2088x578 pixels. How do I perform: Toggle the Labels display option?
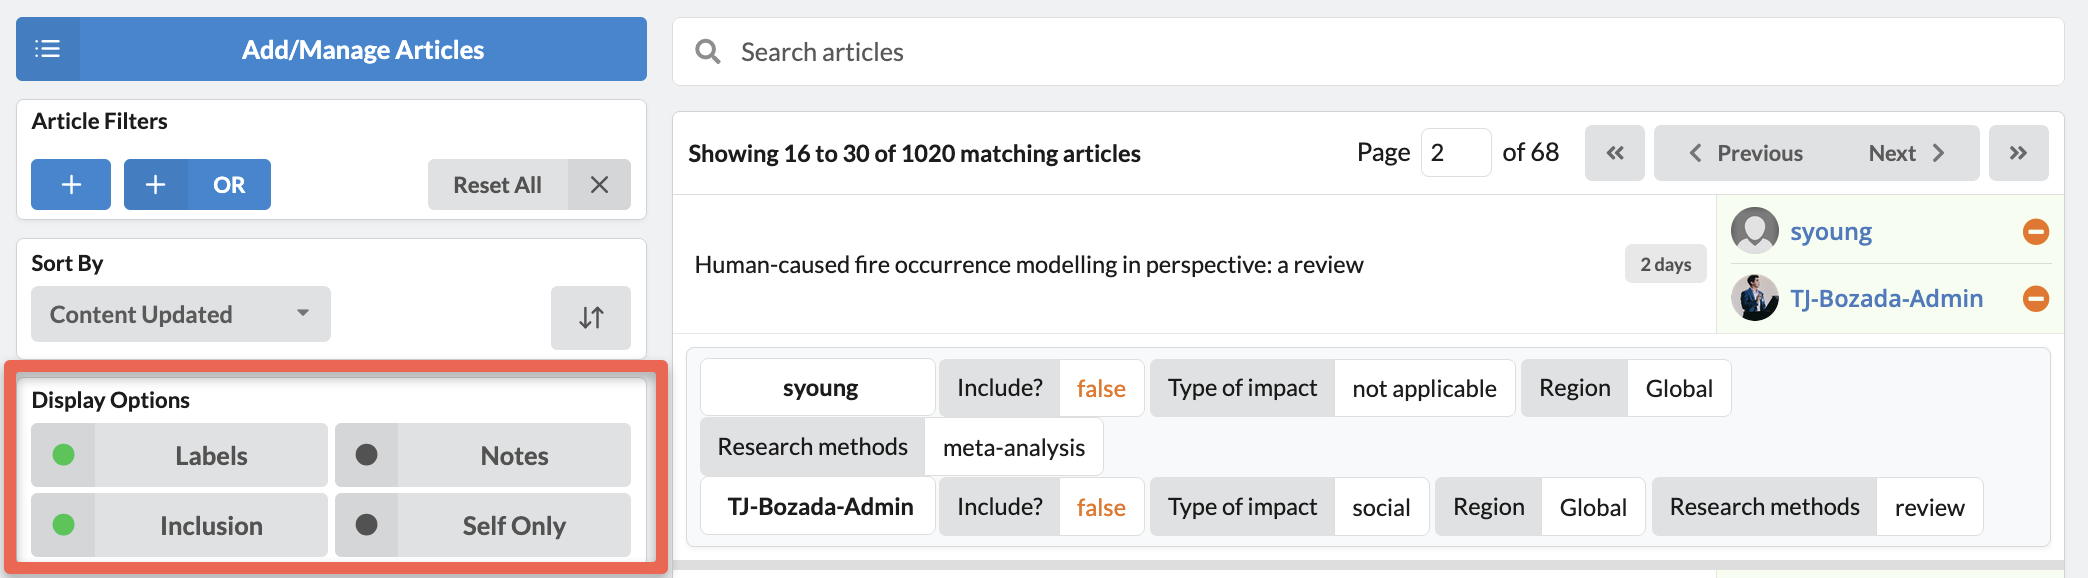click(x=179, y=455)
